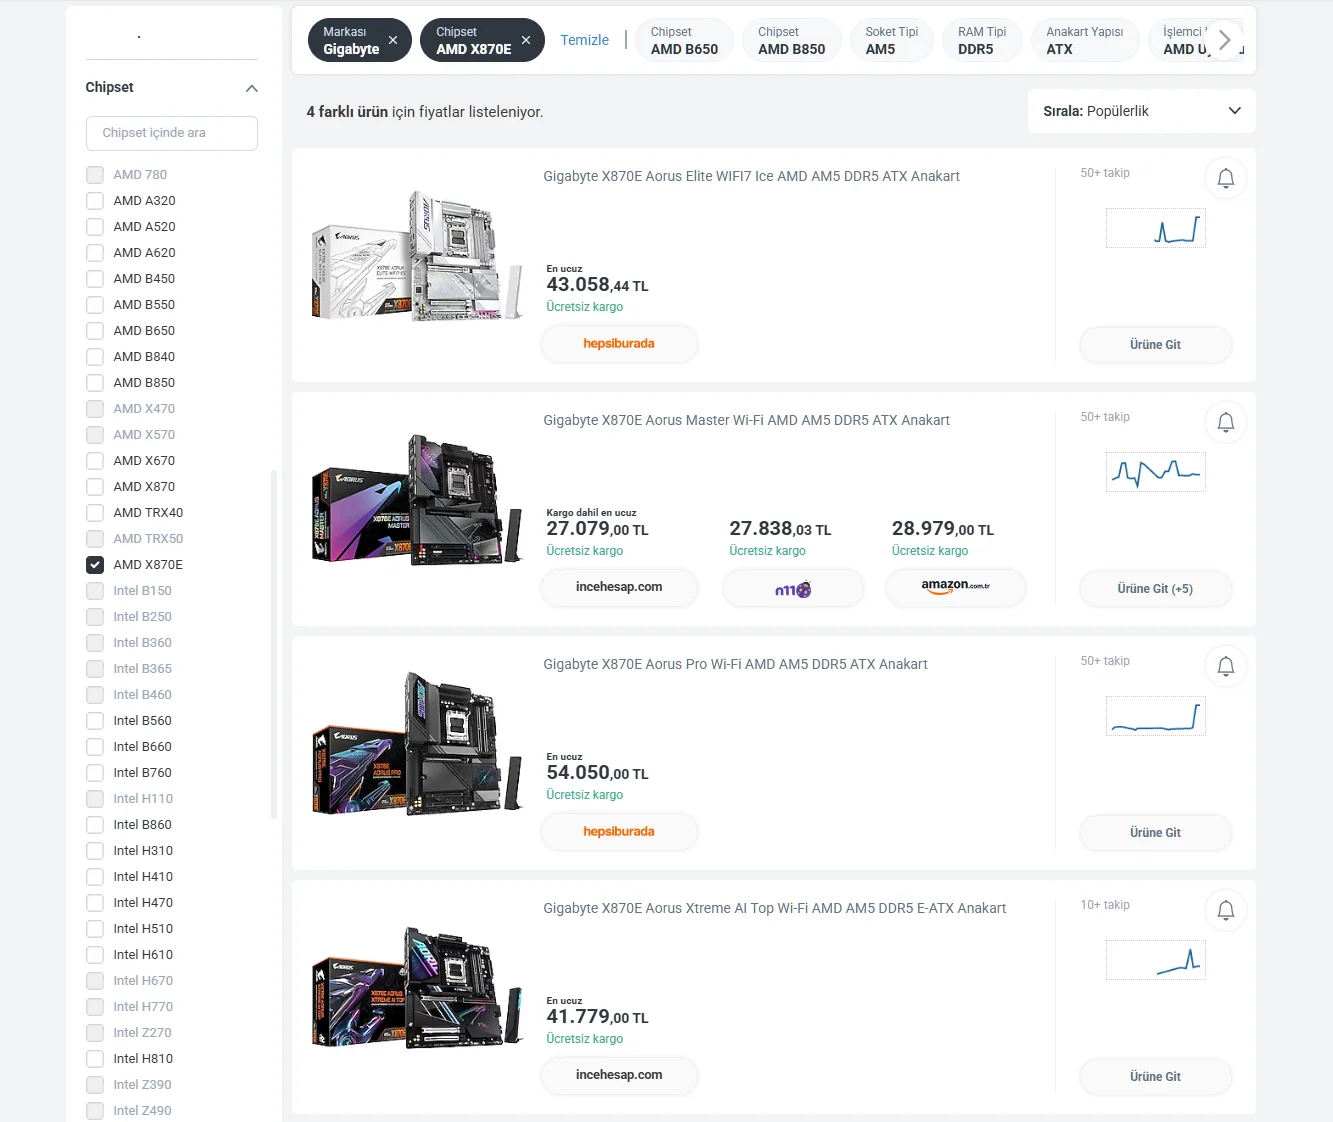Screen dimensions: 1333x1122
Task: Show more filter chips with right arrow
Action: pos(1225,40)
